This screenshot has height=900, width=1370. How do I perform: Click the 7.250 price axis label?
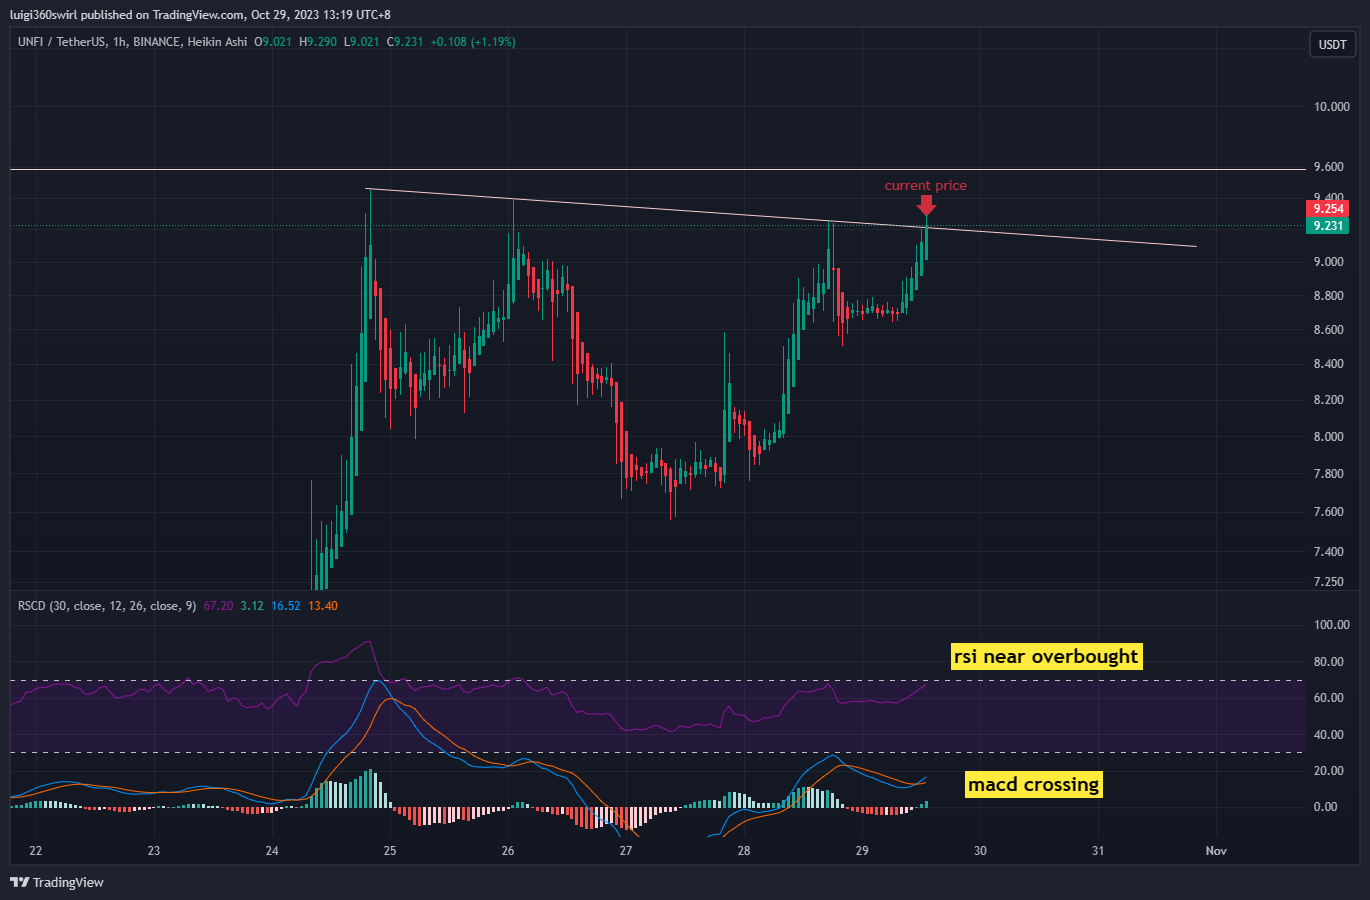click(1328, 582)
